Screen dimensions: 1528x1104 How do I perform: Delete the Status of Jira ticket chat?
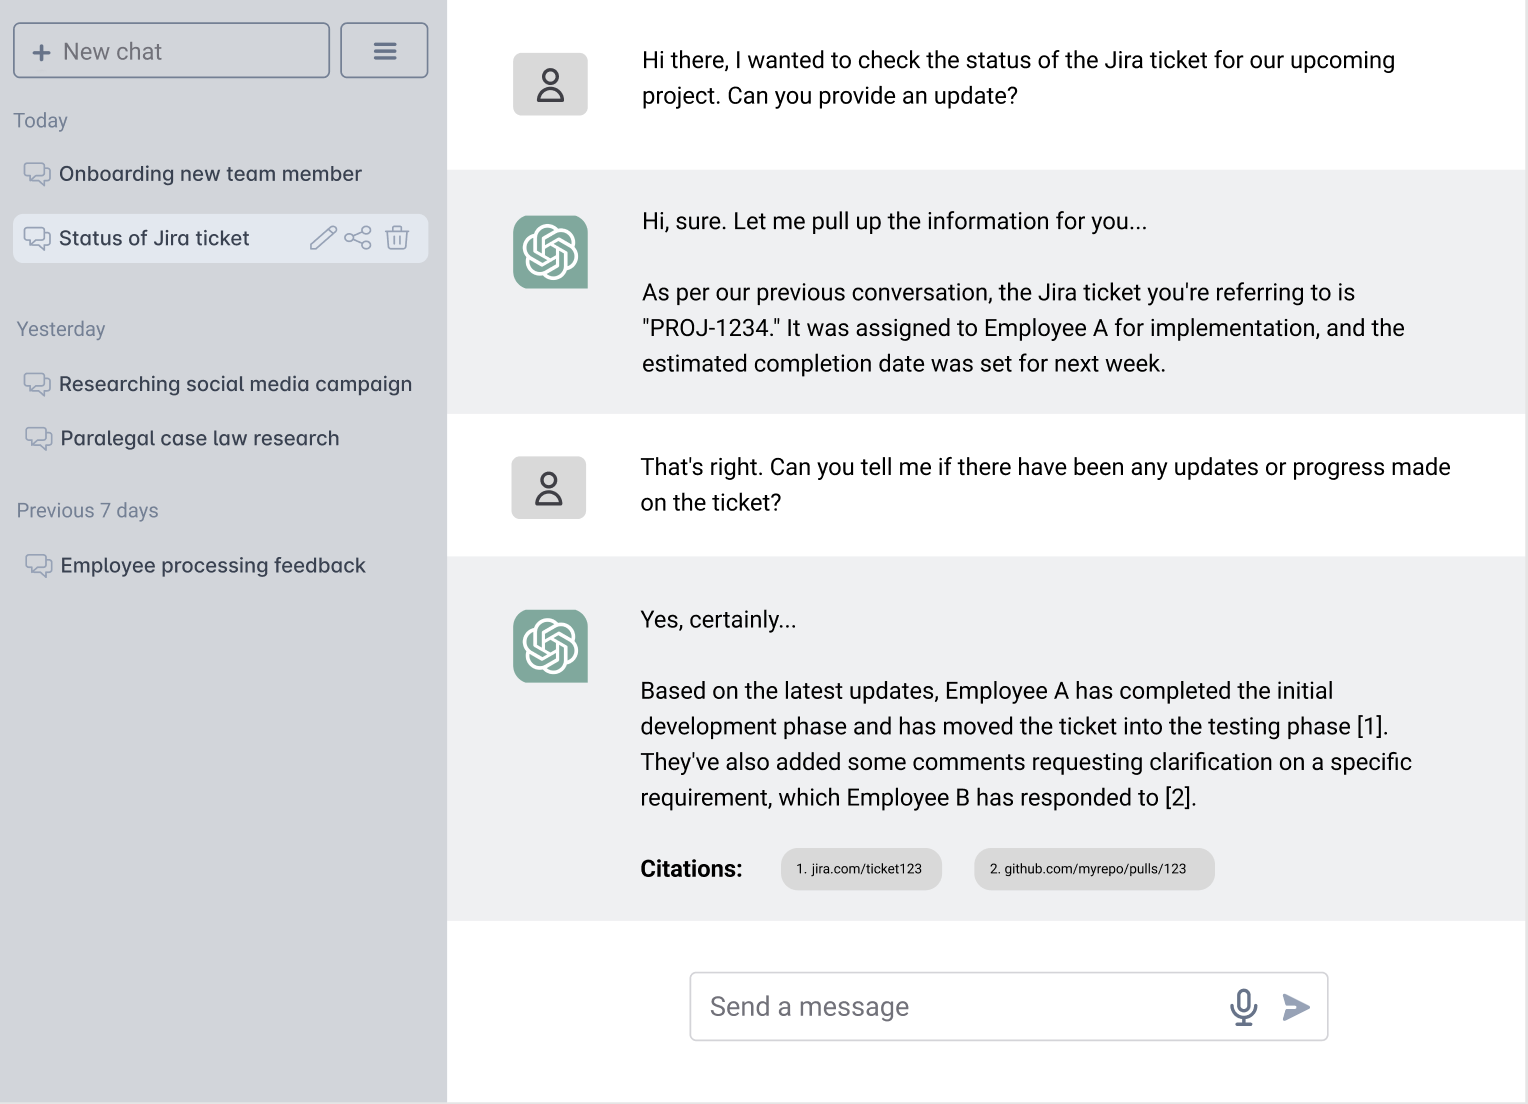[397, 238]
